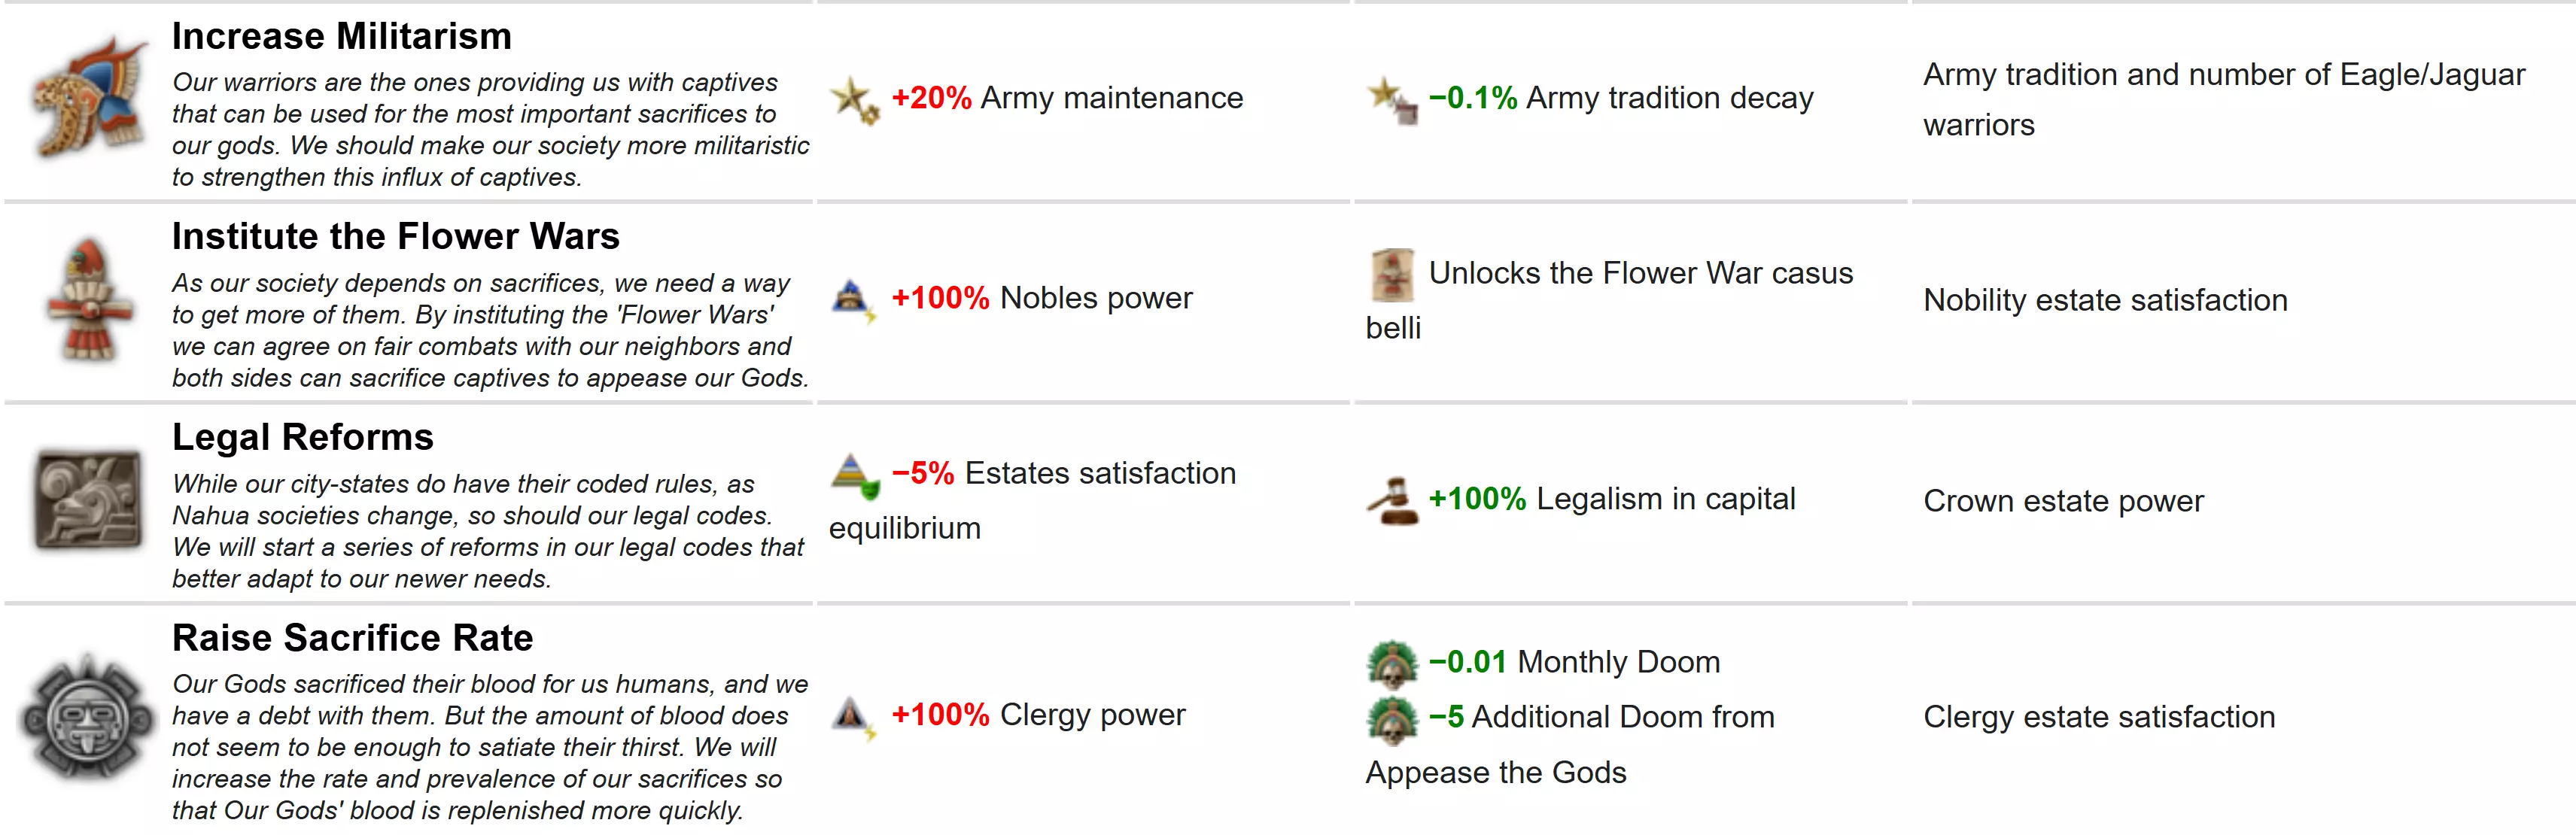The width and height of the screenshot is (2576, 835).
Task: Click the Nobles power icon
Action: 853,299
